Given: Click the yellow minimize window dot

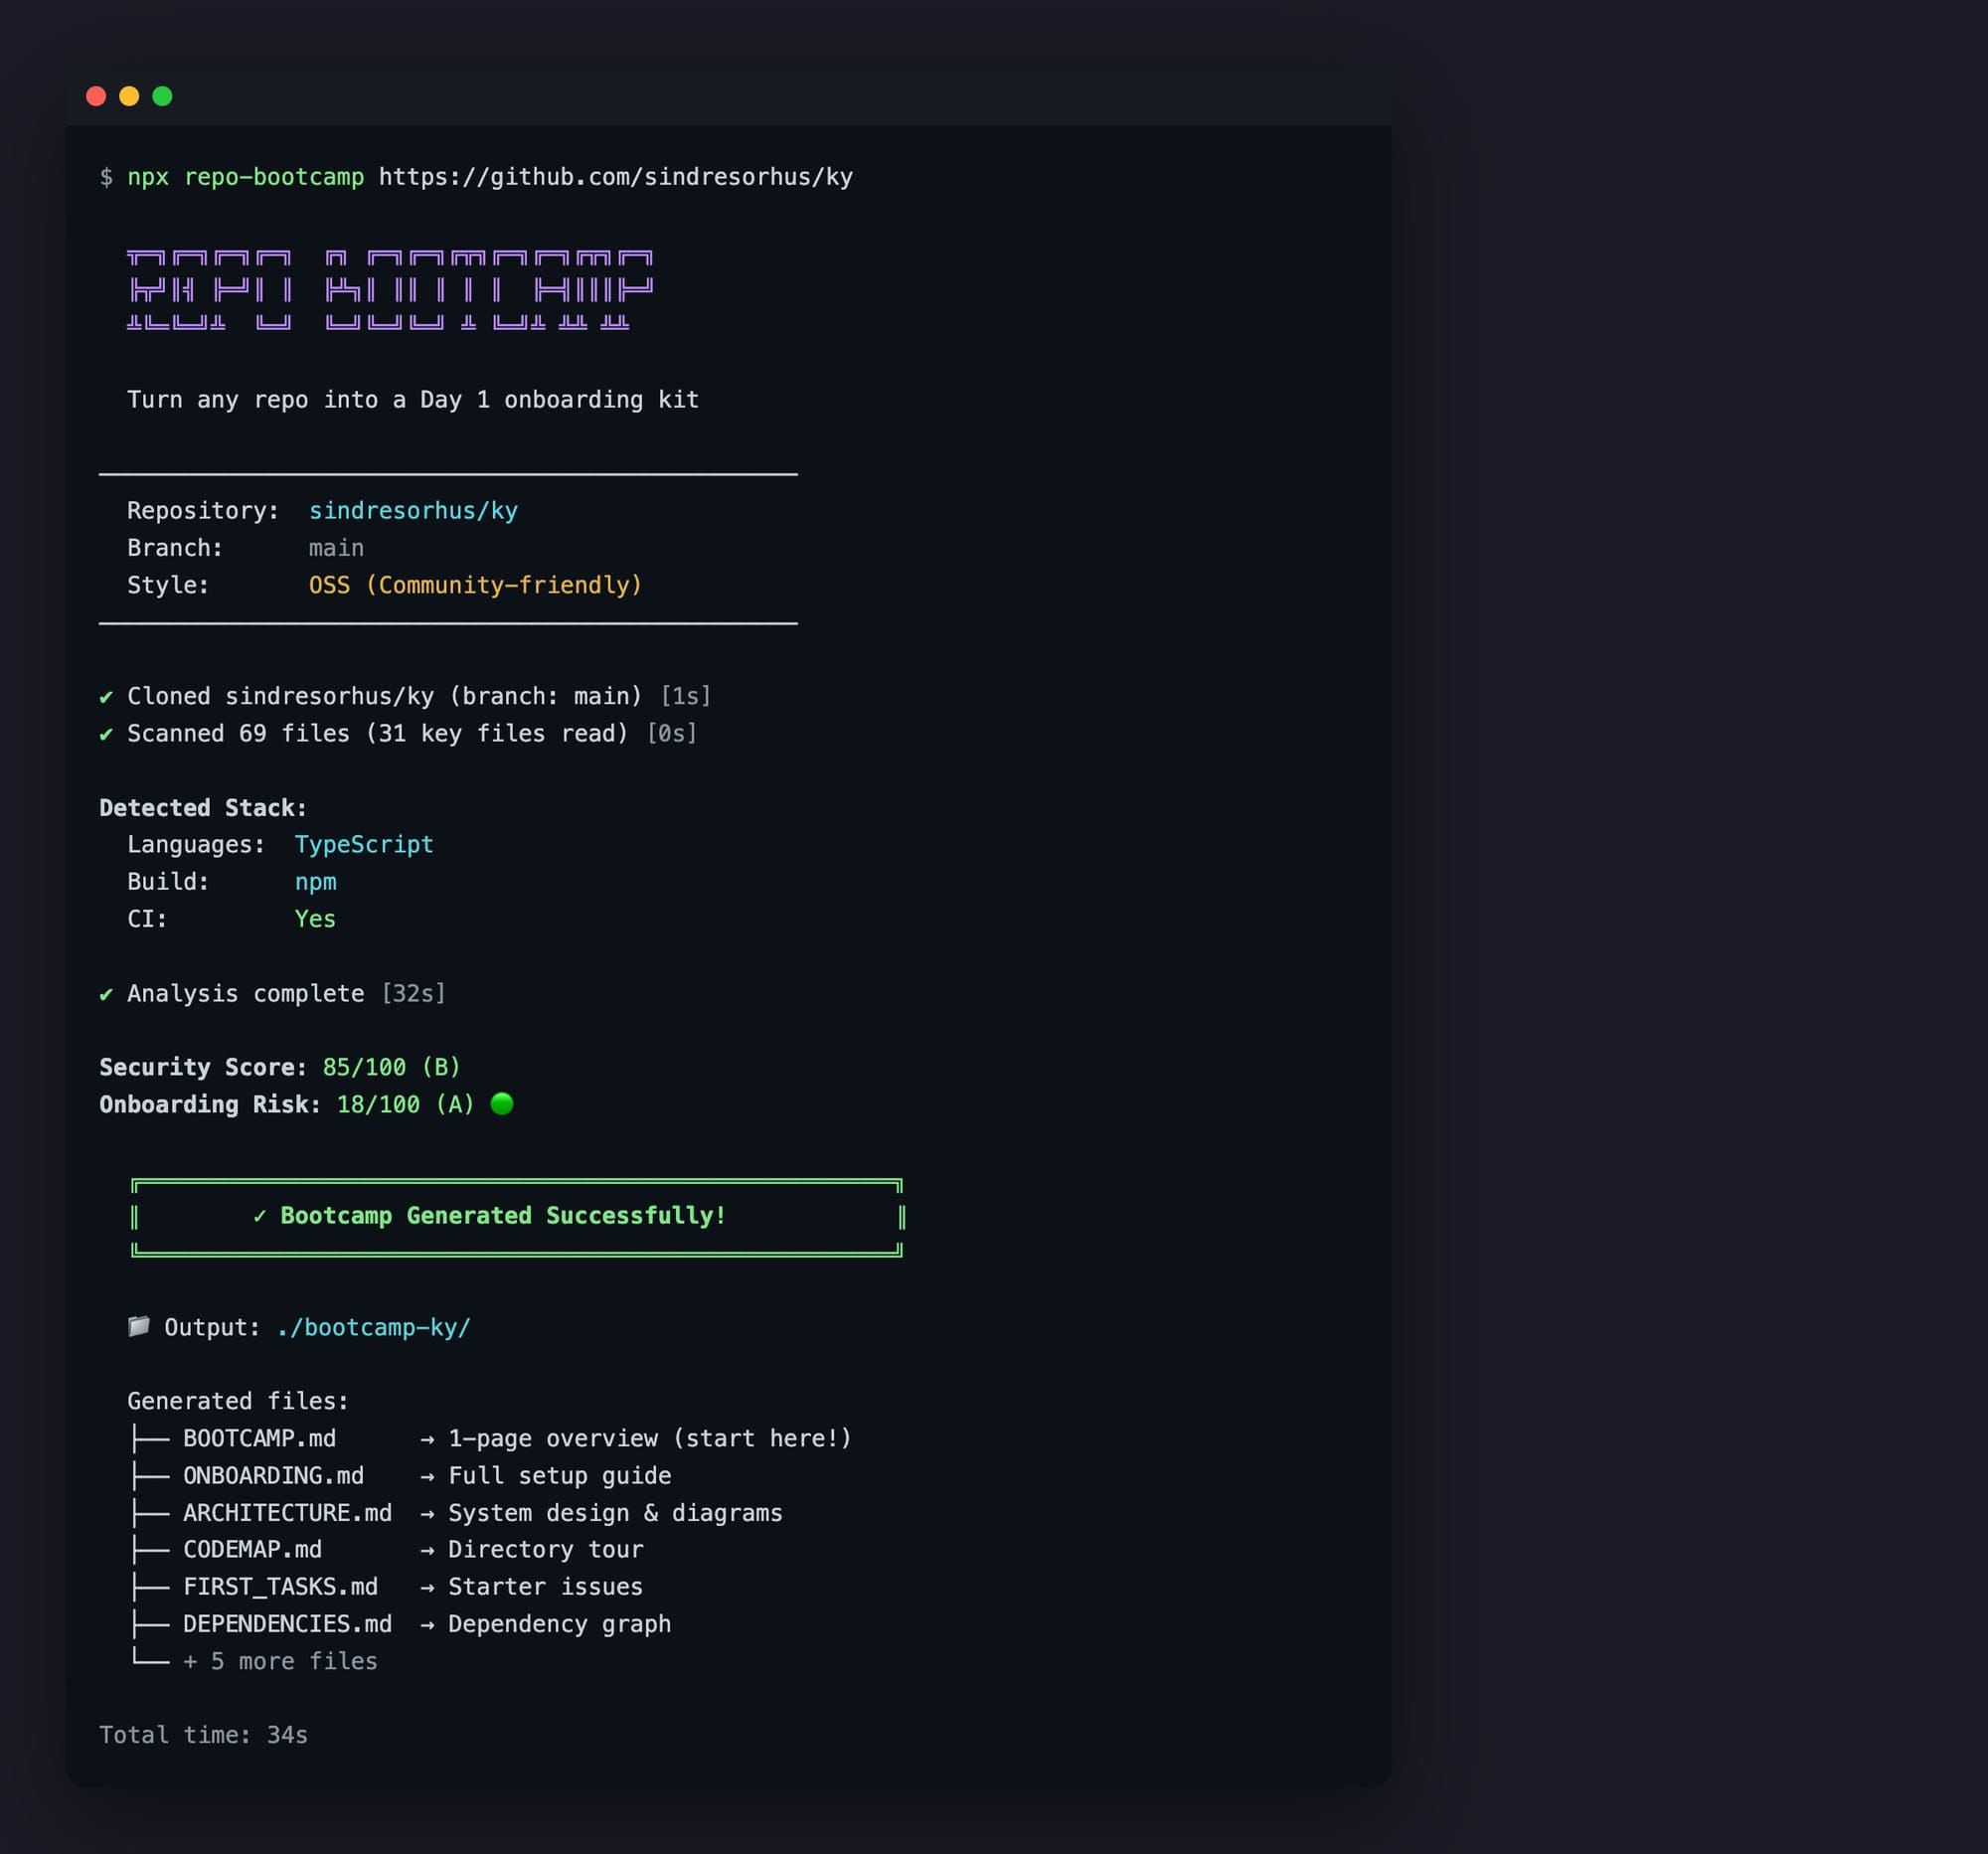Looking at the screenshot, I should (x=129, y=96).
